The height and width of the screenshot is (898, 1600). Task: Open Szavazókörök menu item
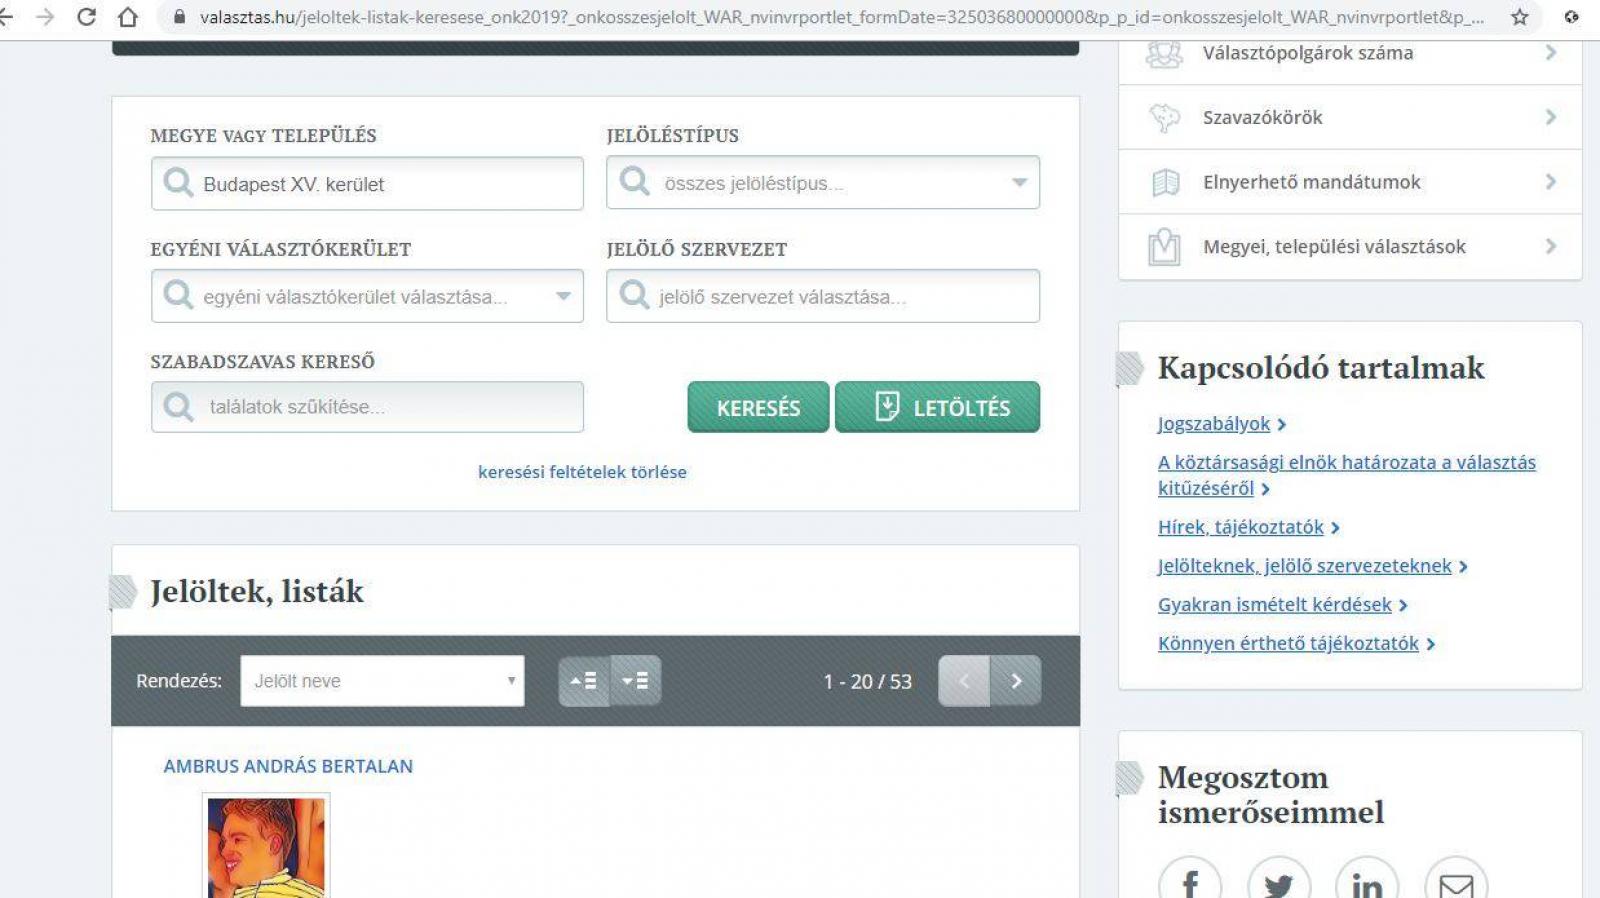[1350, 117]
